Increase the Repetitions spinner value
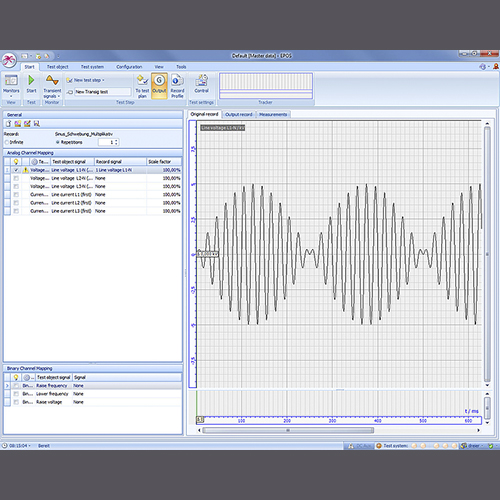 [x=116, y=141]
